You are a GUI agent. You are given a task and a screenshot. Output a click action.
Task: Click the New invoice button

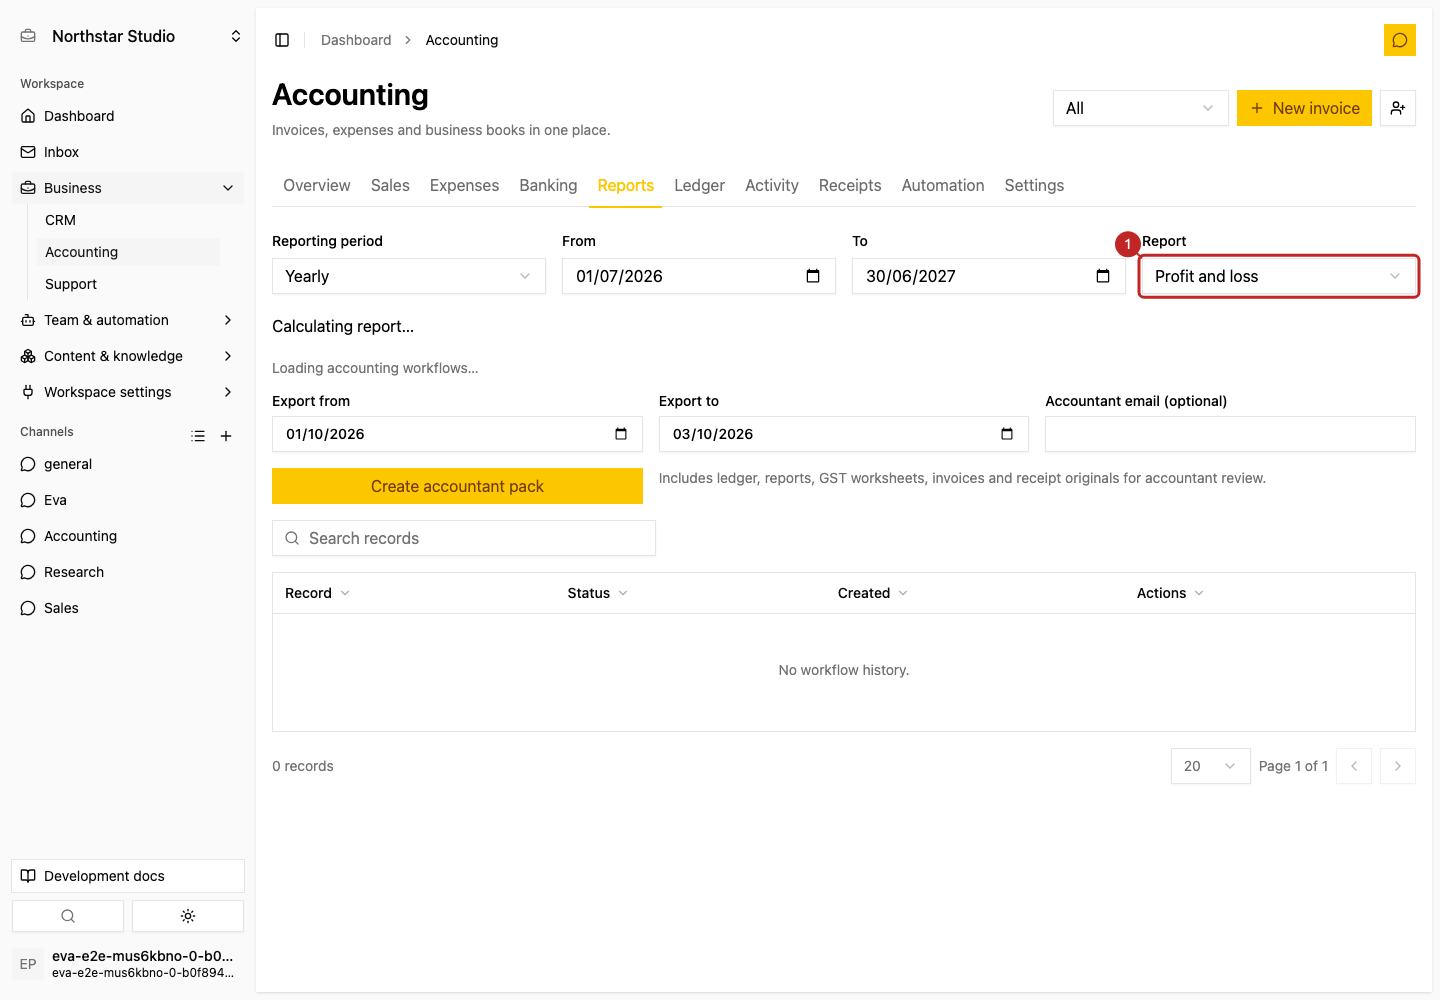pyautogui.click(x=1304, y=108)
